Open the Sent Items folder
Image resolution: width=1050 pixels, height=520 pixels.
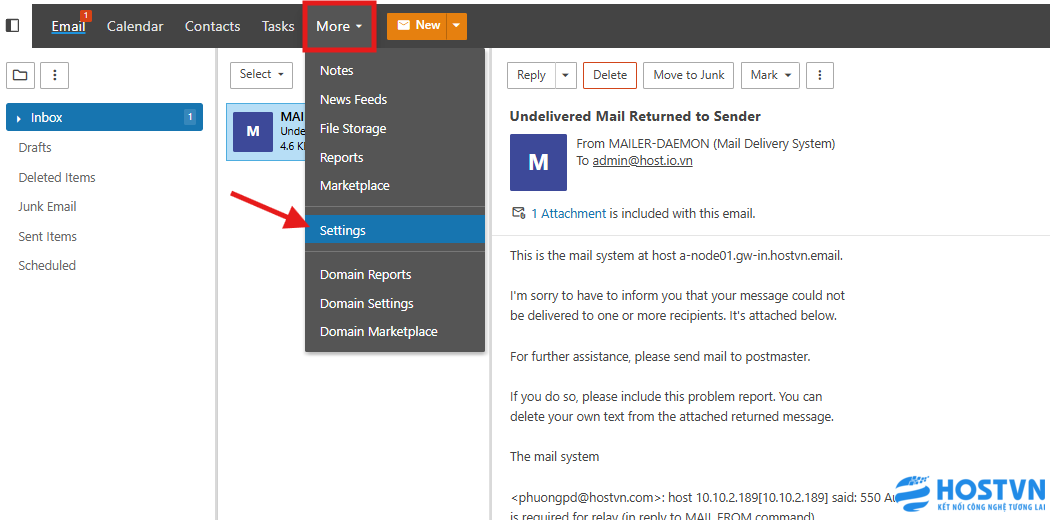pos(47,236)
